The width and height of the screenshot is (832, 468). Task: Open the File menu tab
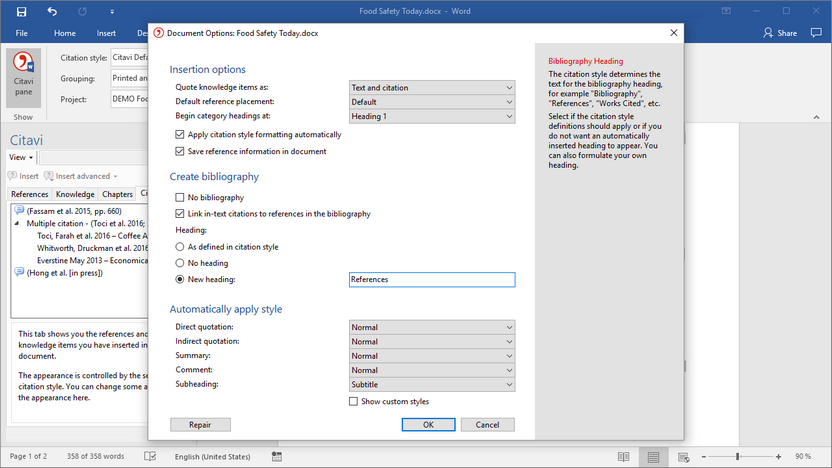[x=22, y=33]
